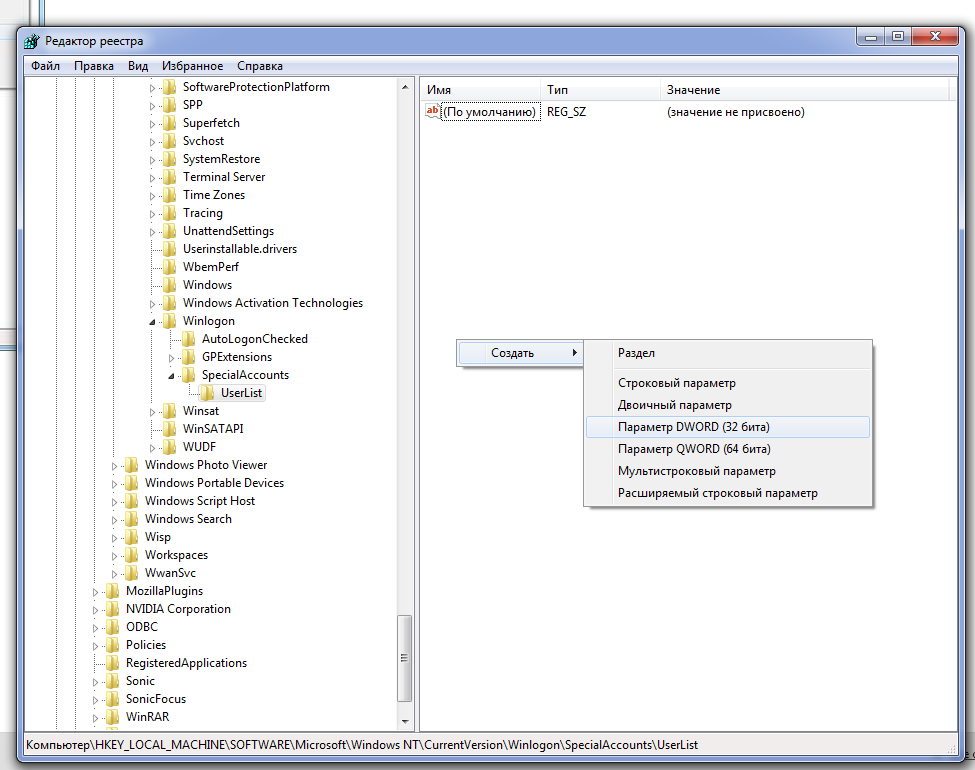
Task: Click the RegisteredApplications folder icon
Action: [113, 663]
